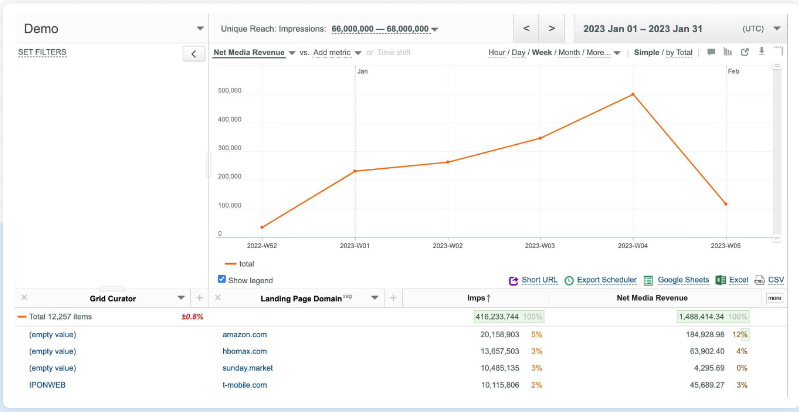
Task: Open the Net Media Revenue metric dropdown
Action: click(291, 52)
